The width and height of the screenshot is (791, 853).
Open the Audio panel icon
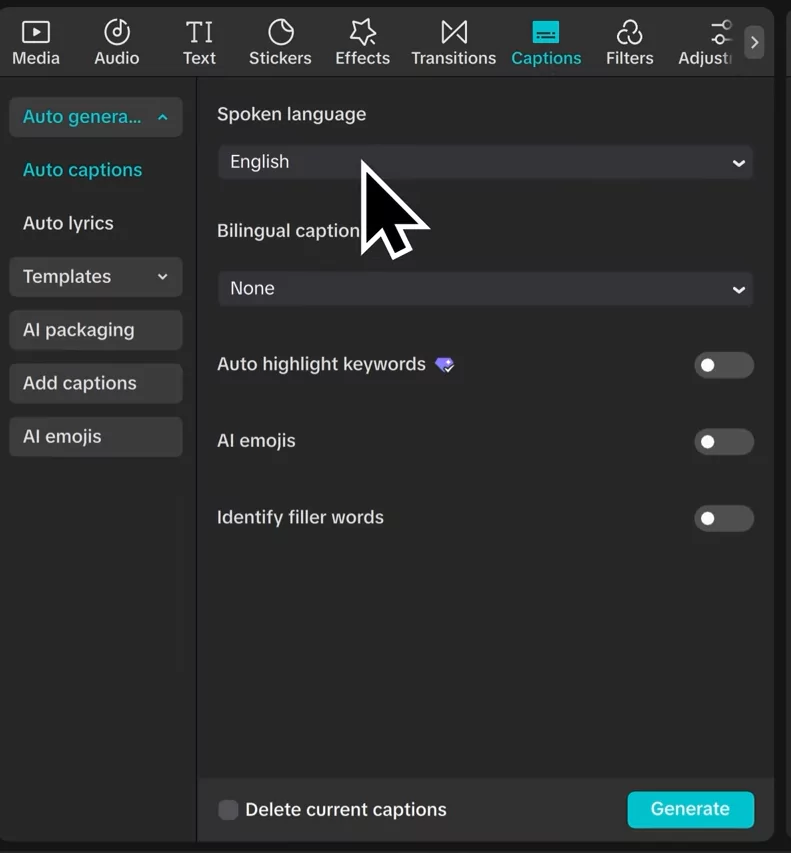coord(117,33)
